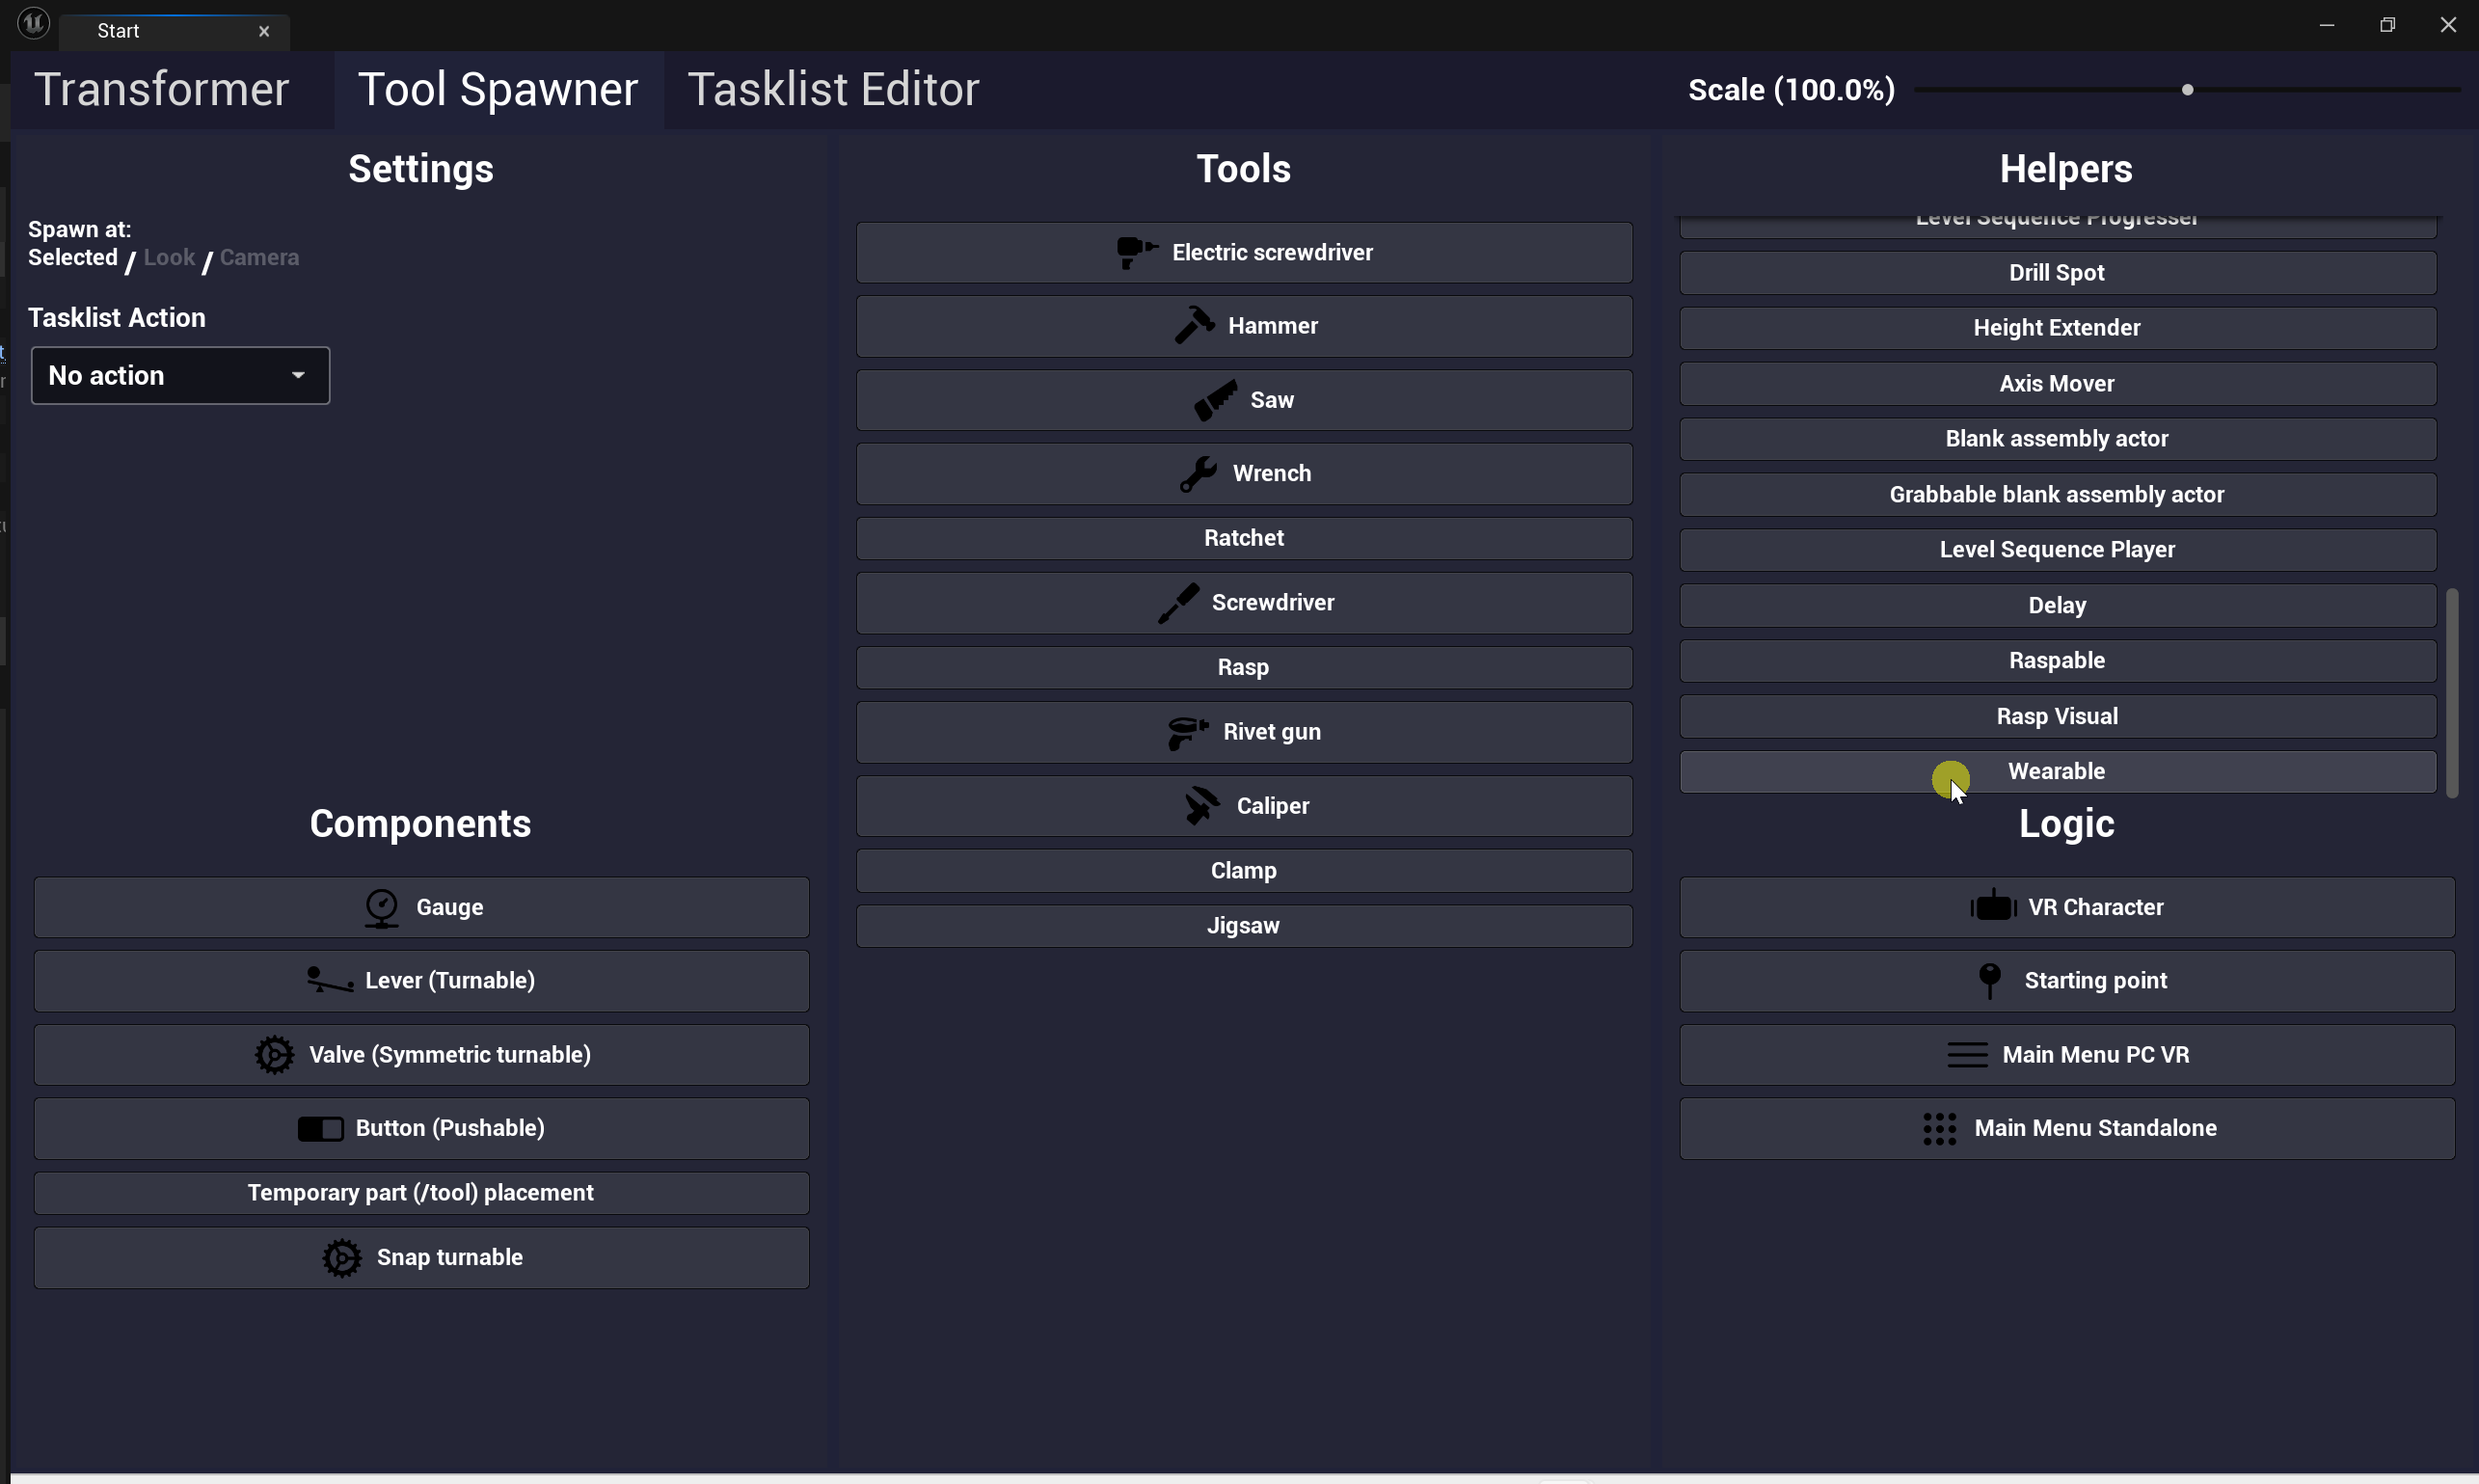This screenshot has height=1484, width=2479.
Task: Click the VR Character icon
Action: point(1992,907)
